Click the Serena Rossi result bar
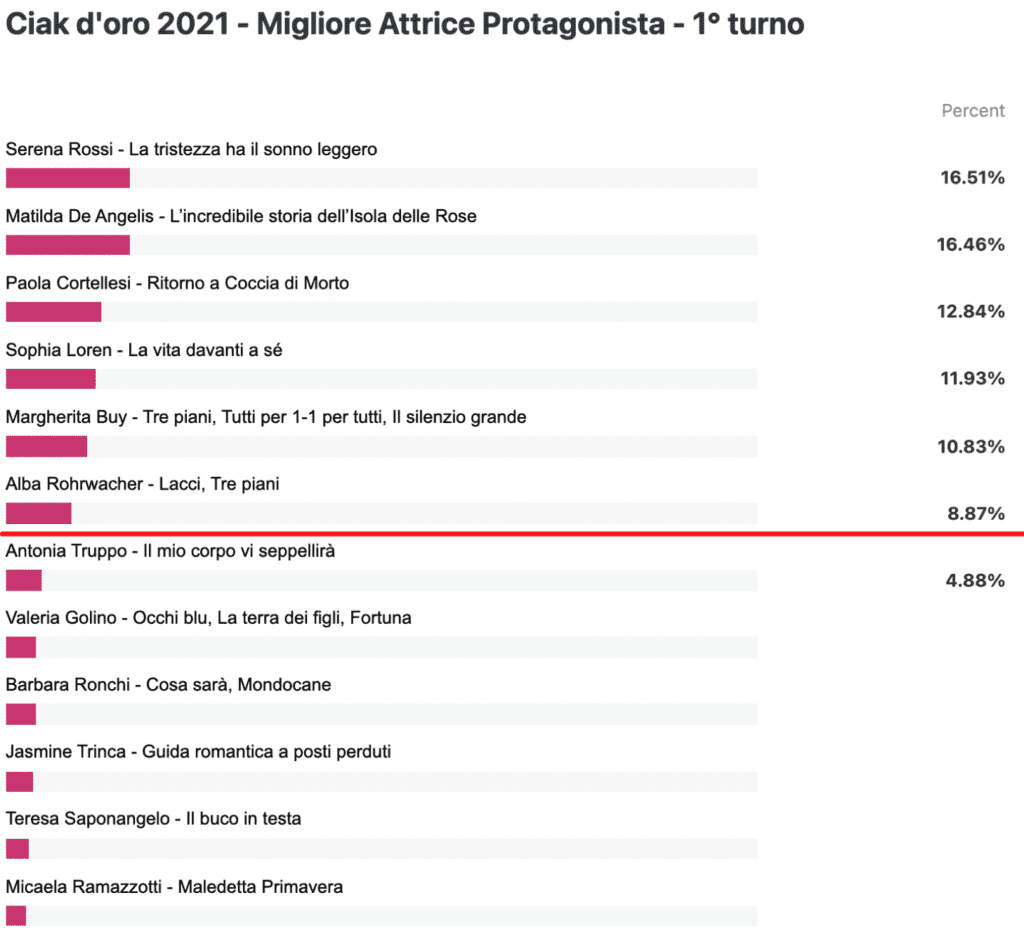 381,178
